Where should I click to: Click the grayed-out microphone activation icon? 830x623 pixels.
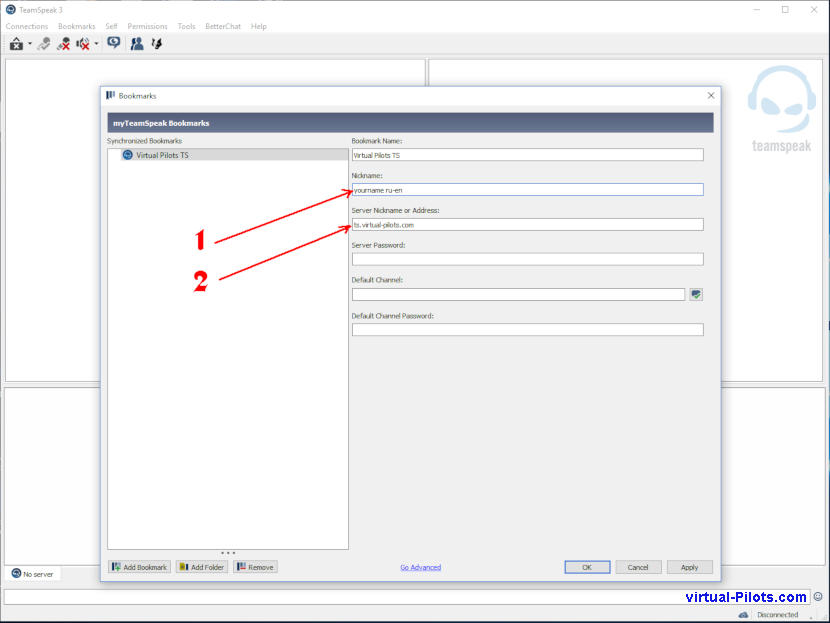(x=44, y=44)
